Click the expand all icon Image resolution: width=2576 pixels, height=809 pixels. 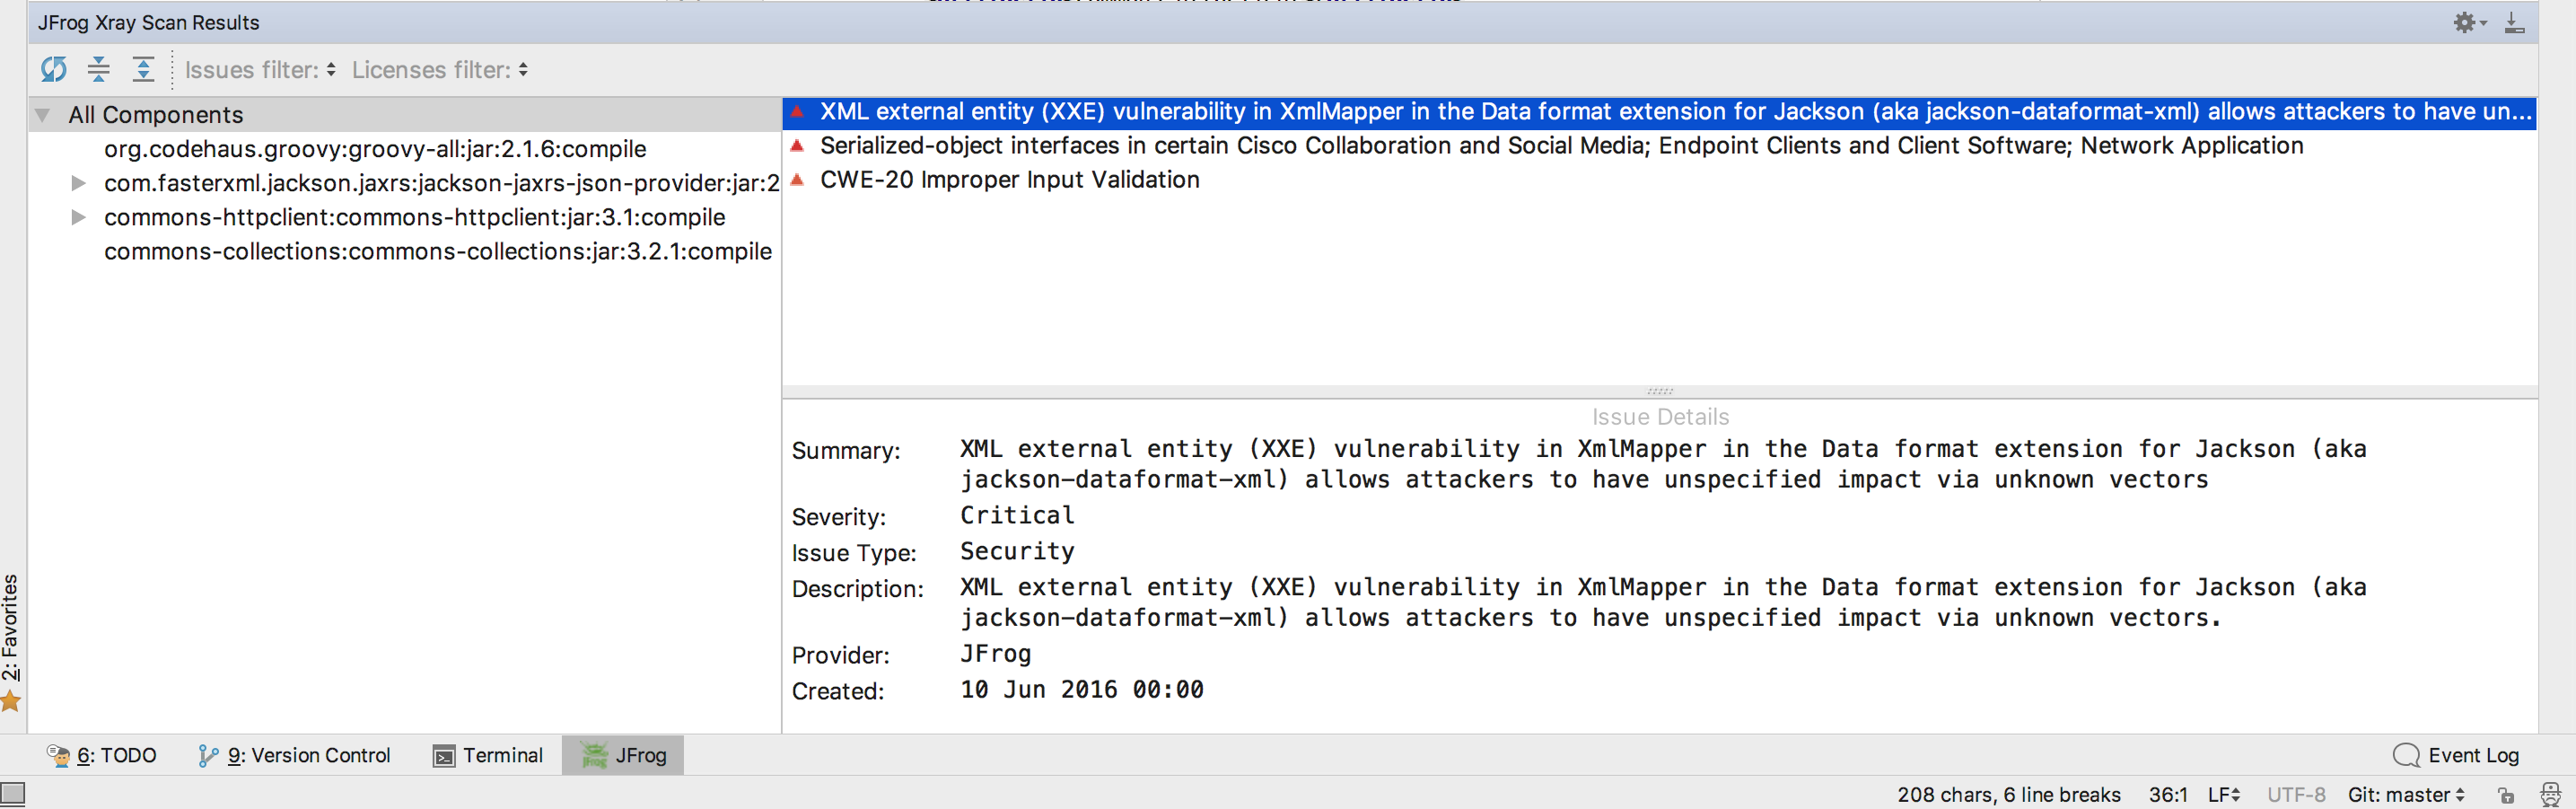click(x=143, y=69)
